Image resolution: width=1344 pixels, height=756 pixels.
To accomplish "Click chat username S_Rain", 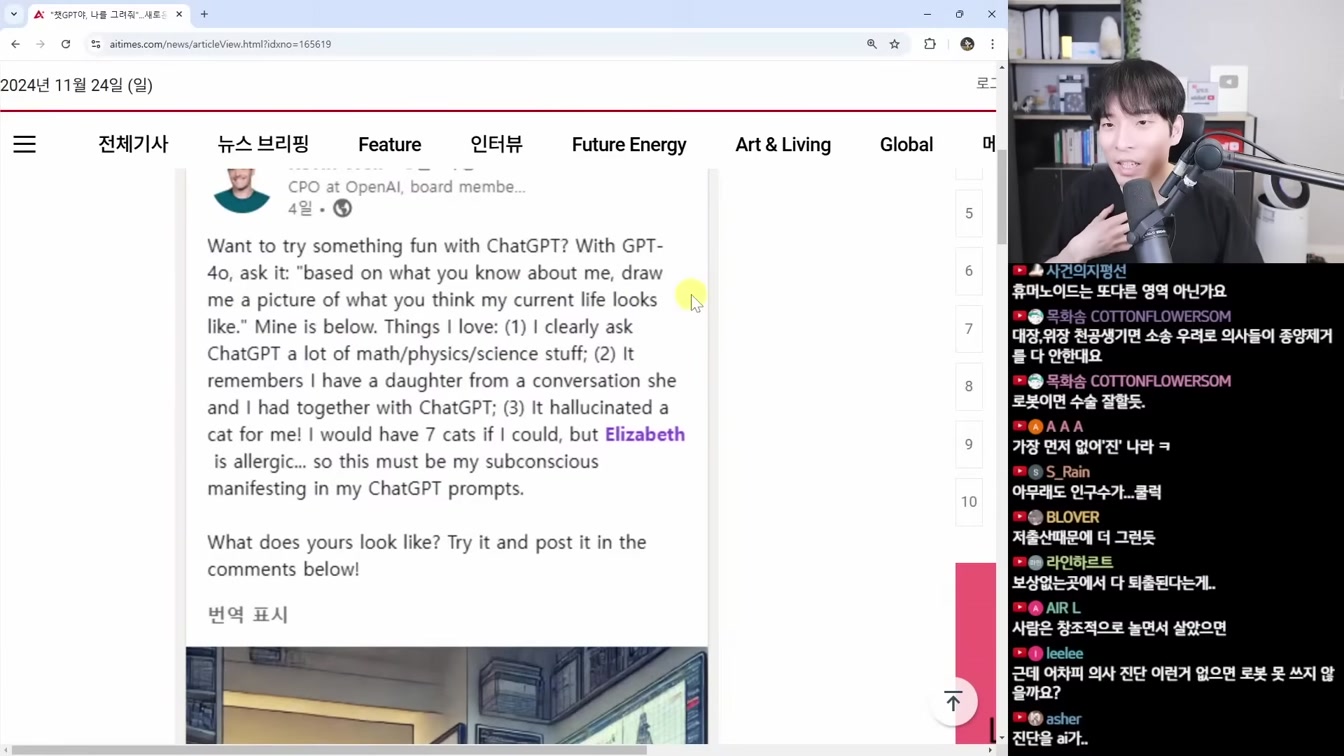I will pyautogui.click(x=1067, y=472).
